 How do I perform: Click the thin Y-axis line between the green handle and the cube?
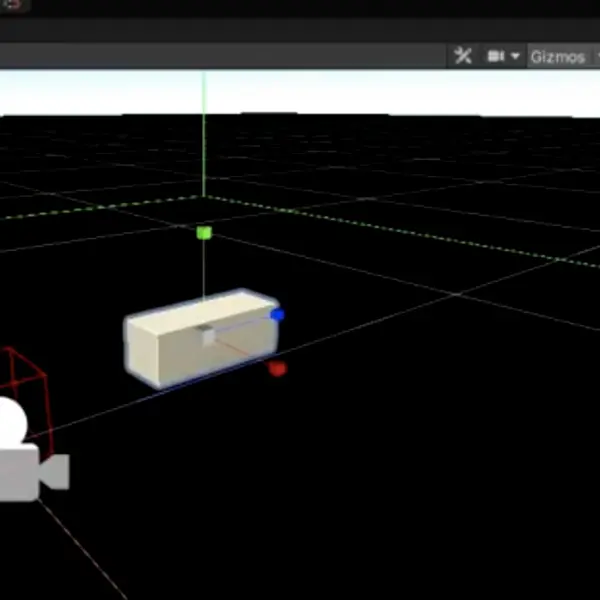click(204, 268)
